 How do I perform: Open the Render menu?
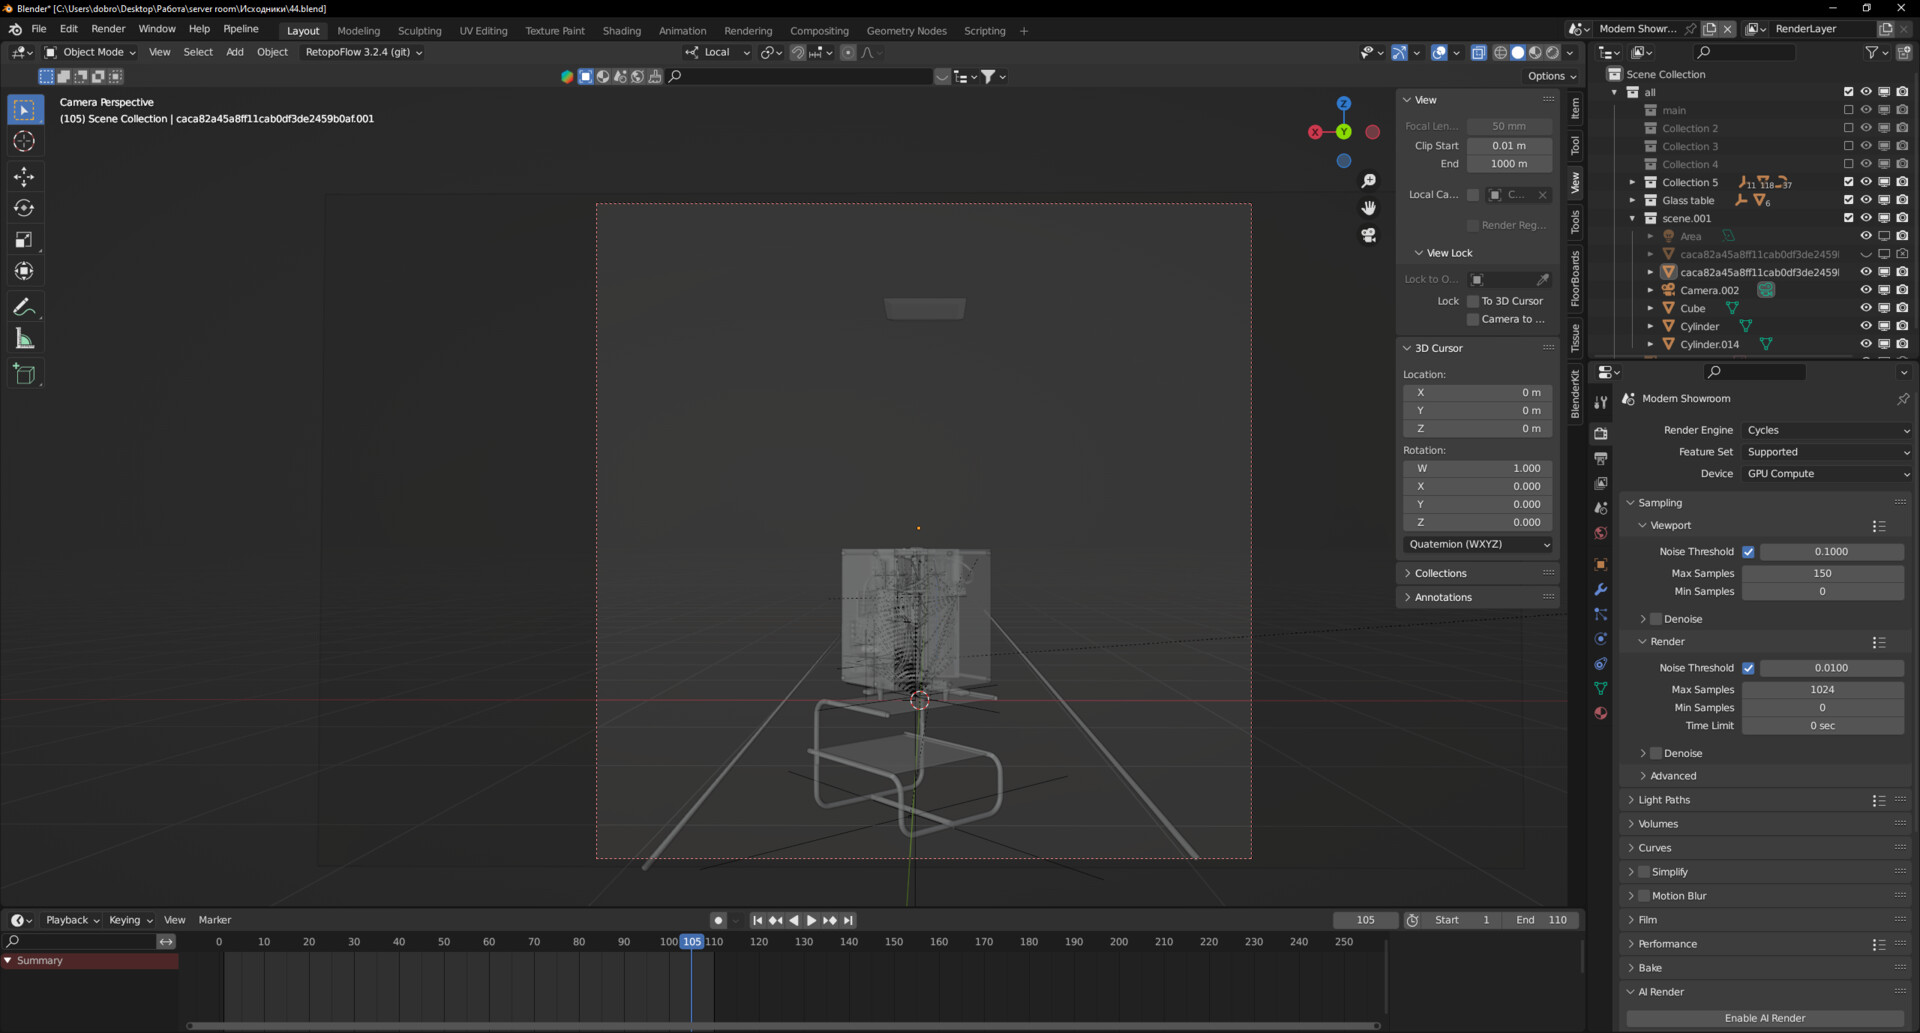(x=108, y=28)
